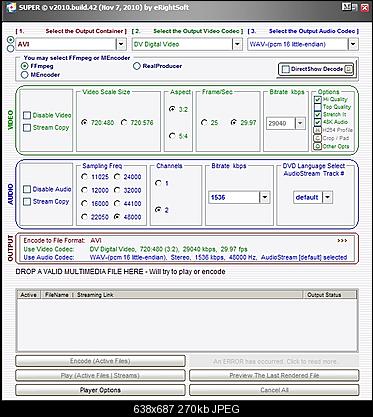This screenshot has height=417, width=373.
Task: Click the WAV pcm 16 little-endian field
Action: [298, 44]
